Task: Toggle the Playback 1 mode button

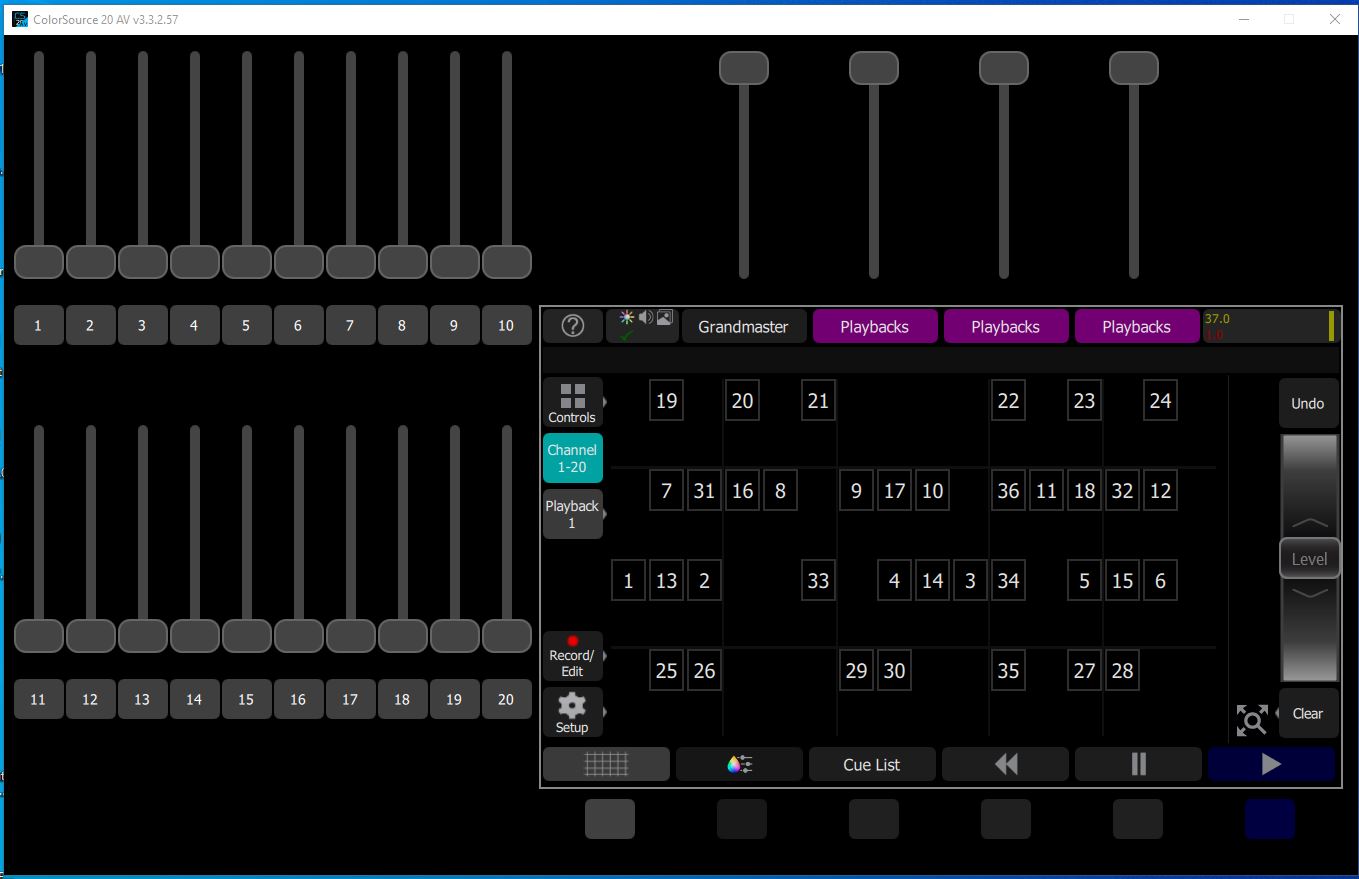Action: 572,514
